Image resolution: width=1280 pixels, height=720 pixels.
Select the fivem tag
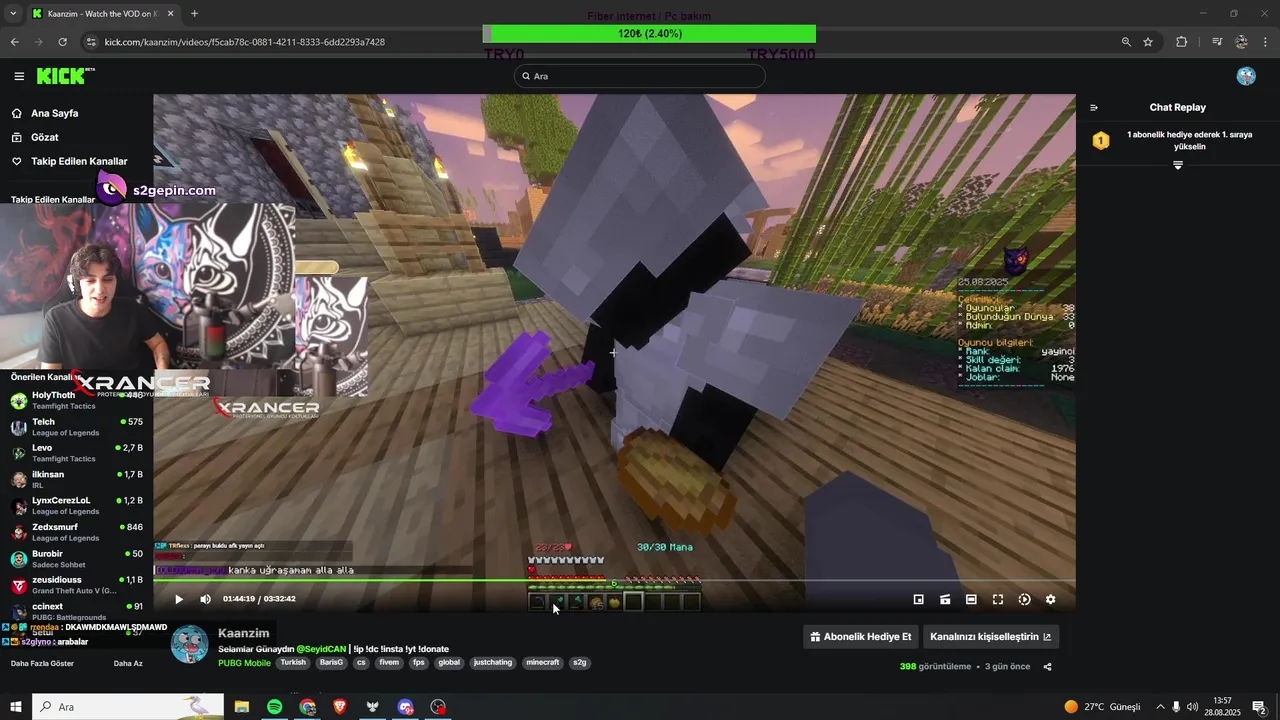389,662
